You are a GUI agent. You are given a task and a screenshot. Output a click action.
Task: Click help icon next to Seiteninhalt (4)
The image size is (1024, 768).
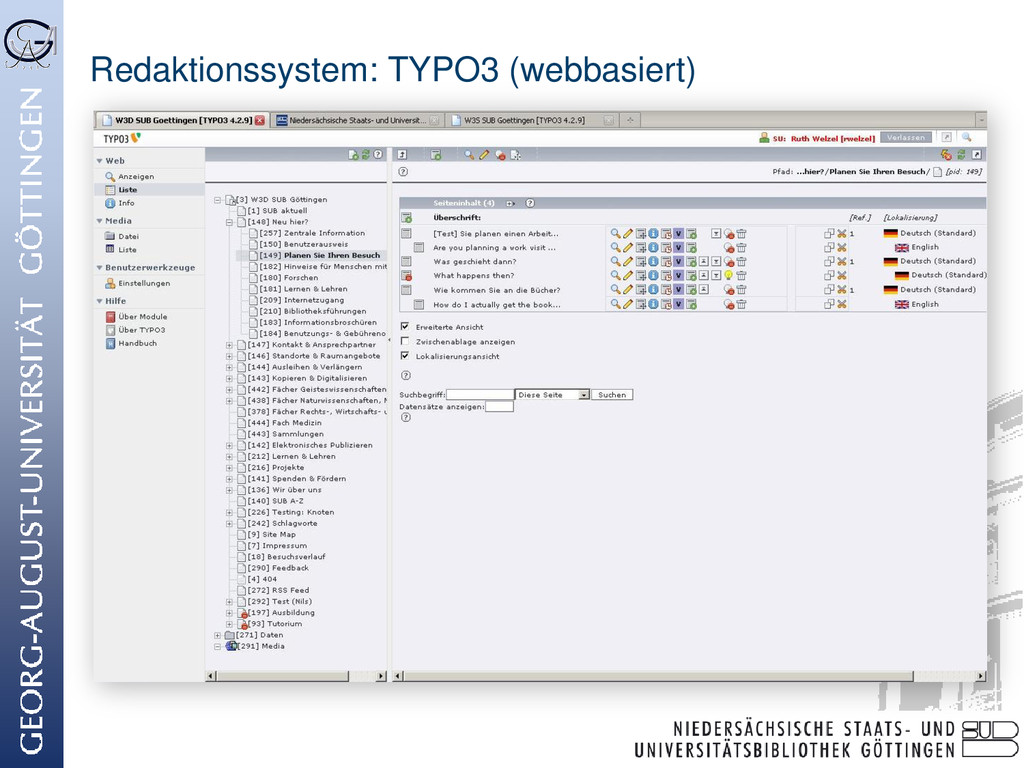(x=530, y=203)
